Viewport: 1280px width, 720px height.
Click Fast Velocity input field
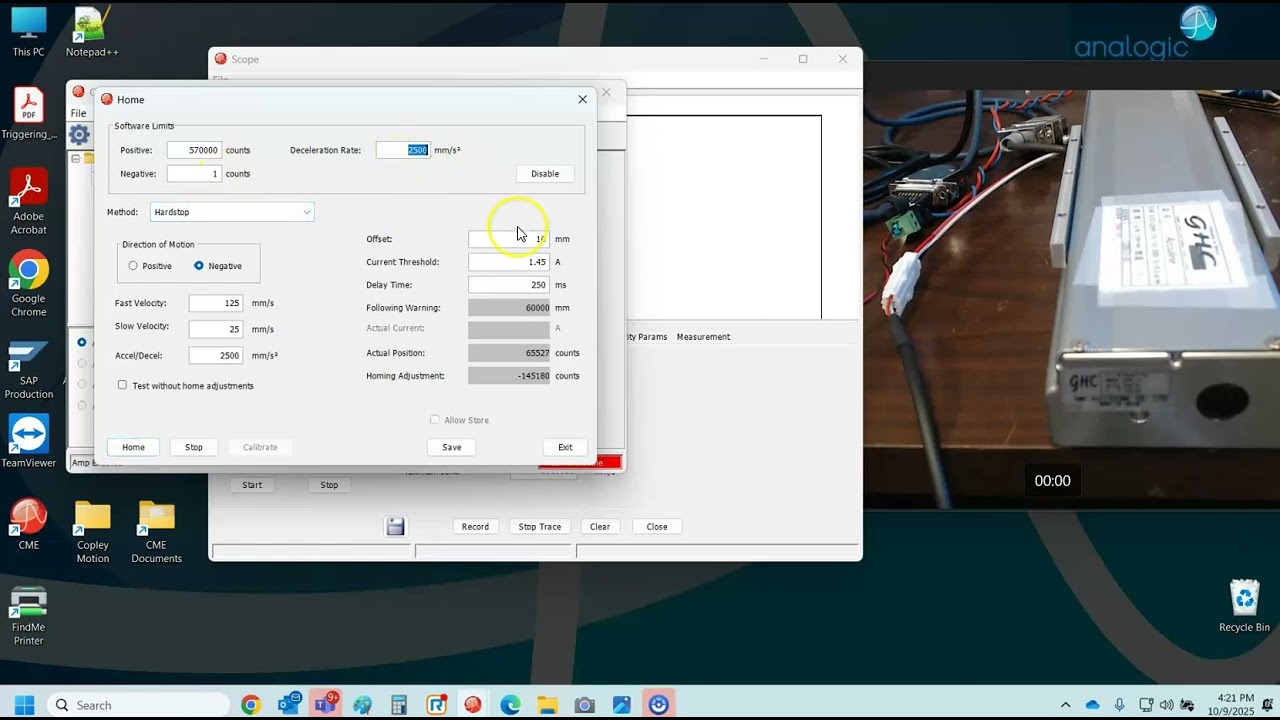point(216,303)
